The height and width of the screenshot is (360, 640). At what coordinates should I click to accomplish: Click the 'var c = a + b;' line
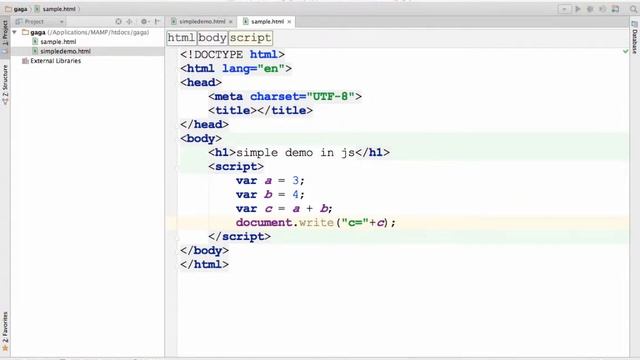[x=284, y=209]
